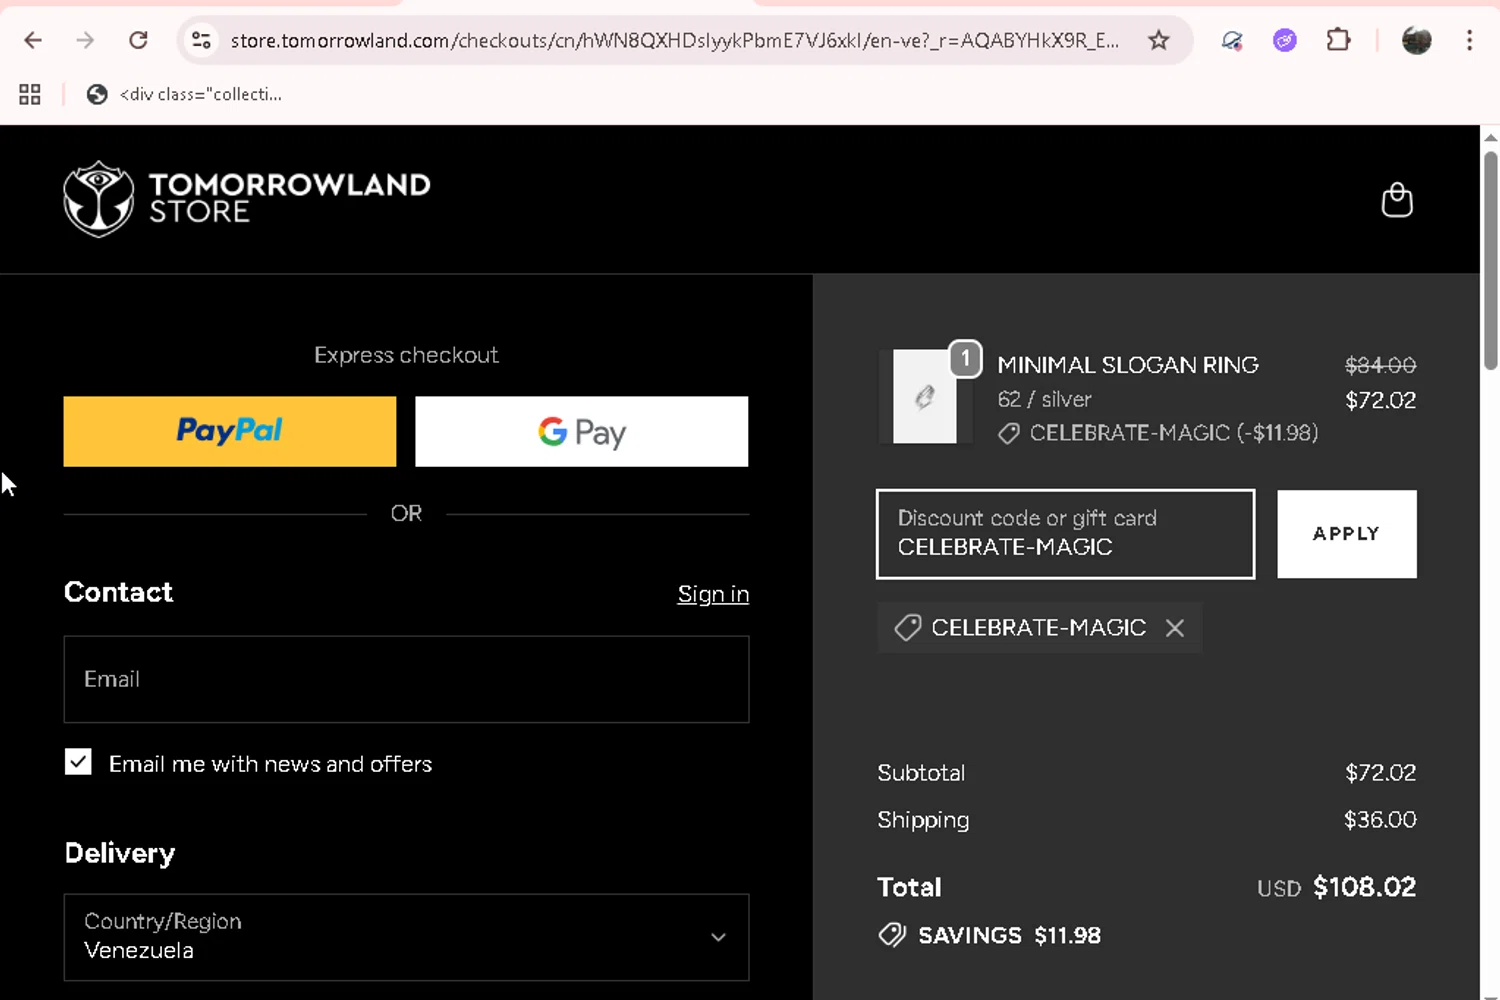Open the Extensions puzzle icon

[1338, 40]
